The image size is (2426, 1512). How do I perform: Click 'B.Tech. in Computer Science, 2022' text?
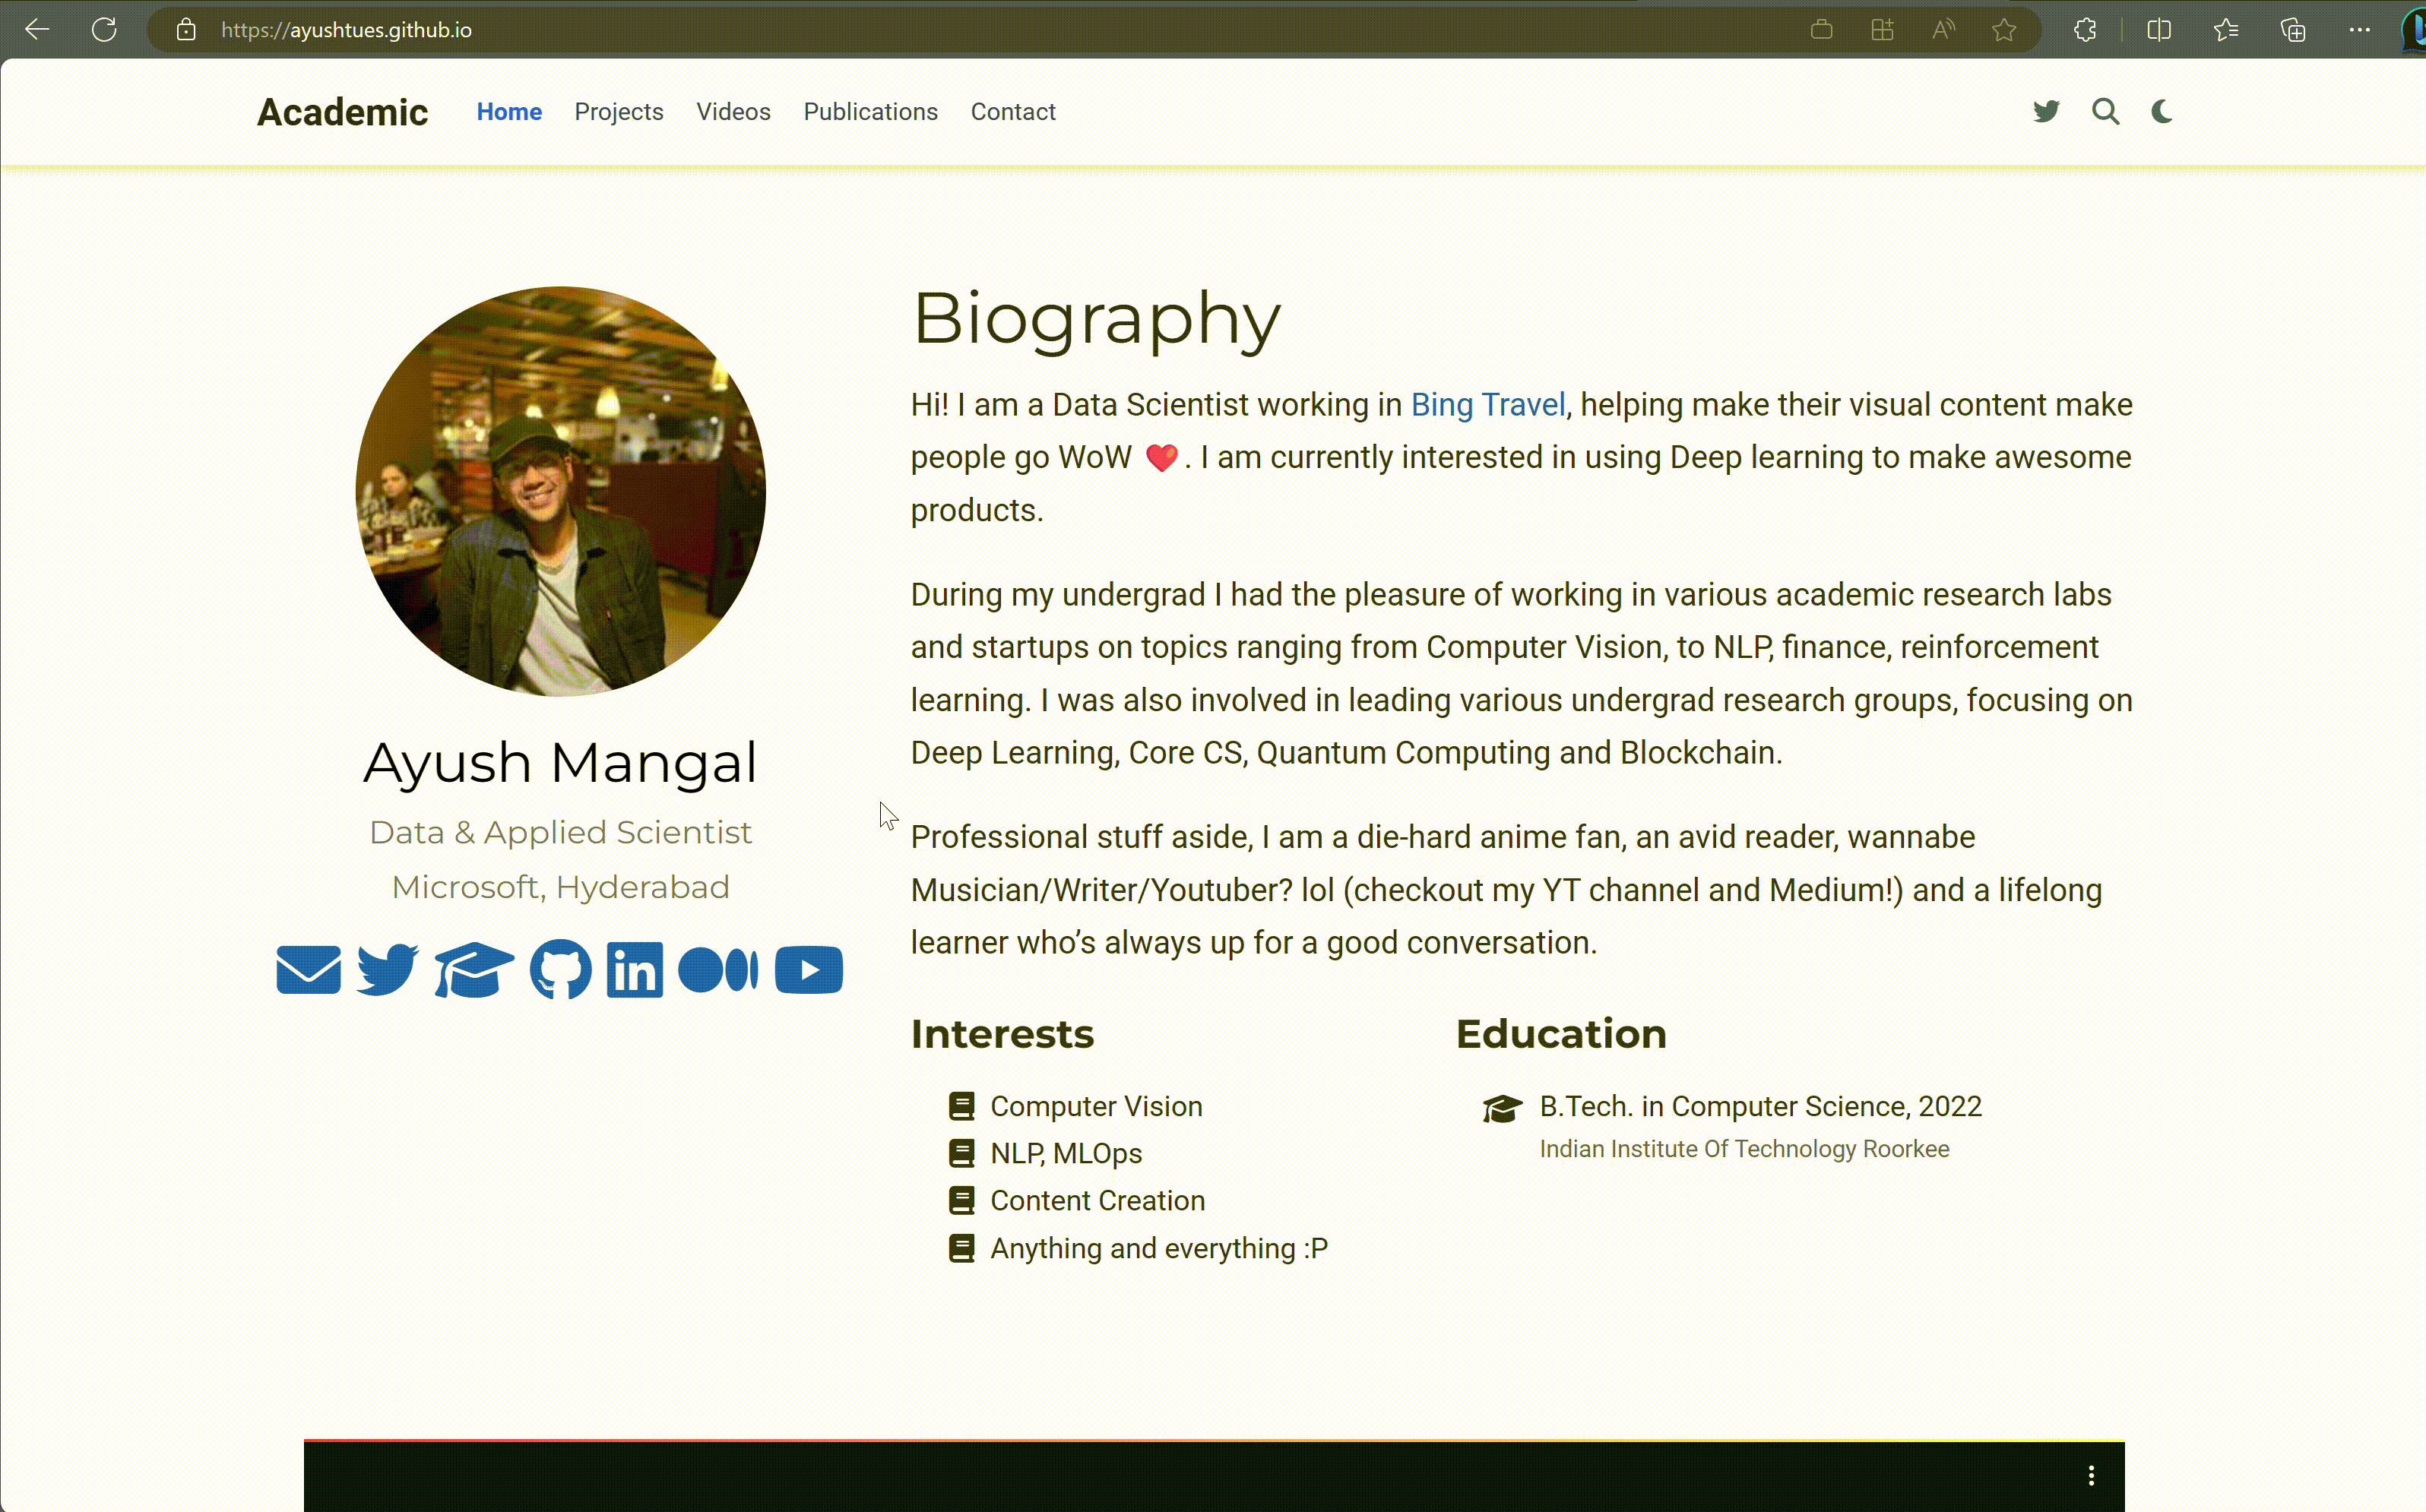coord(1760,1107)
